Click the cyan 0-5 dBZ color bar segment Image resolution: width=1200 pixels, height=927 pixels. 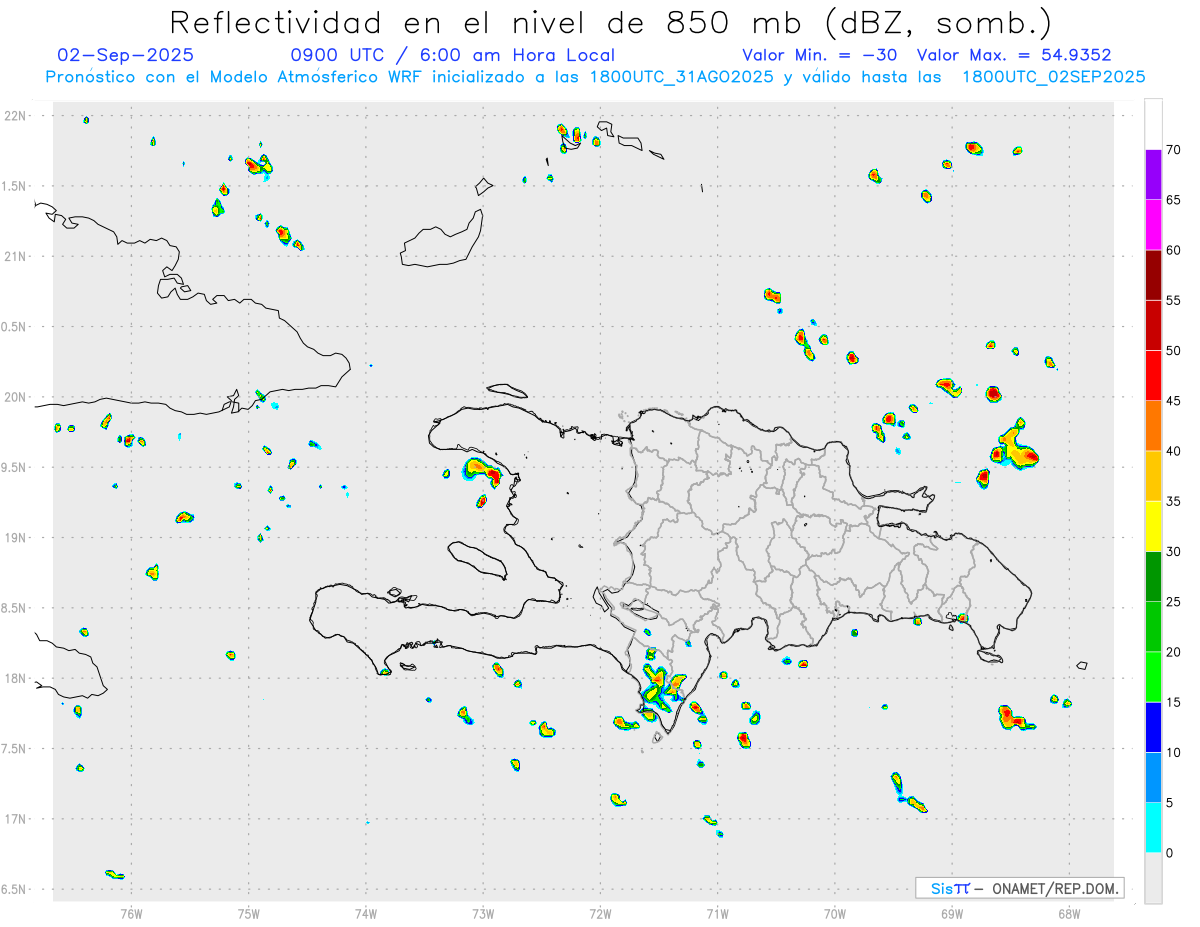(x=1153, y=828)
